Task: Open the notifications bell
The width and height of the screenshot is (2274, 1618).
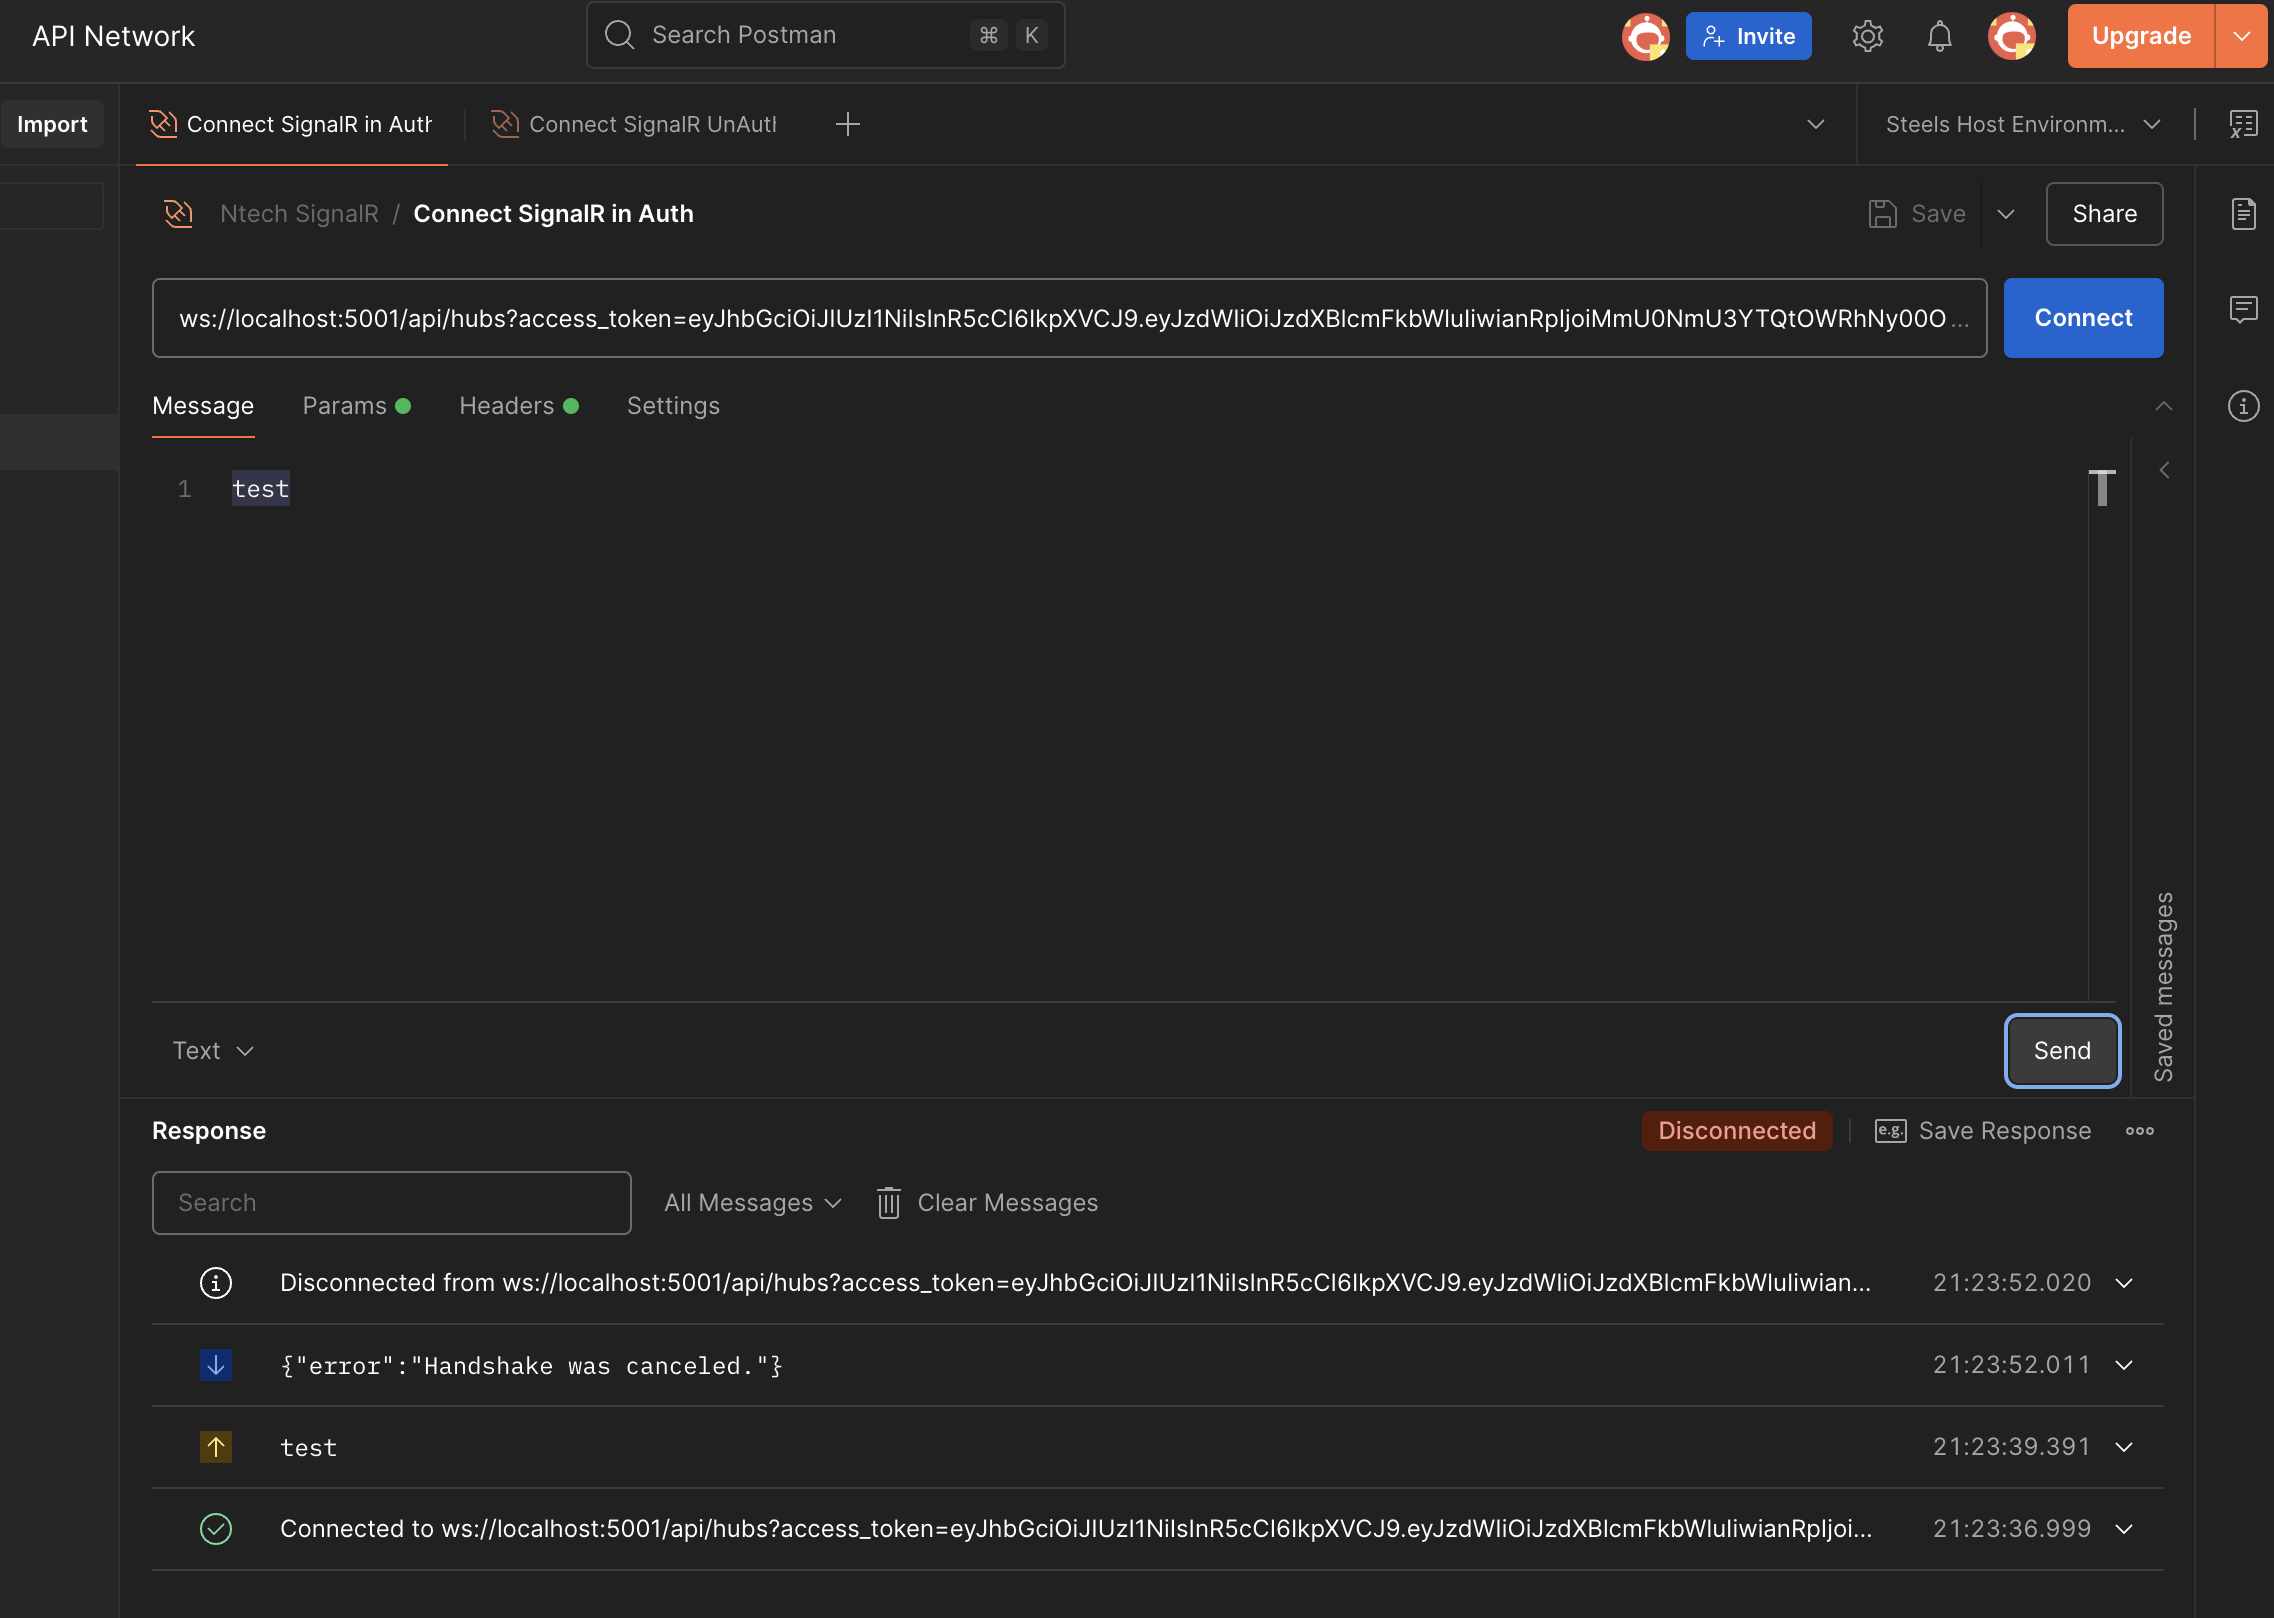Action: pos(1939,35)
